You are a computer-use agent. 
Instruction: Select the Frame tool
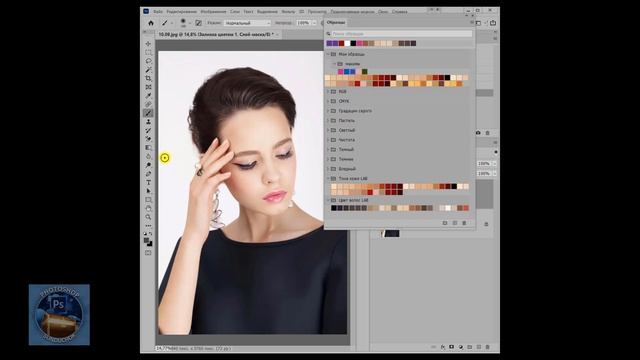coord(148,87)
